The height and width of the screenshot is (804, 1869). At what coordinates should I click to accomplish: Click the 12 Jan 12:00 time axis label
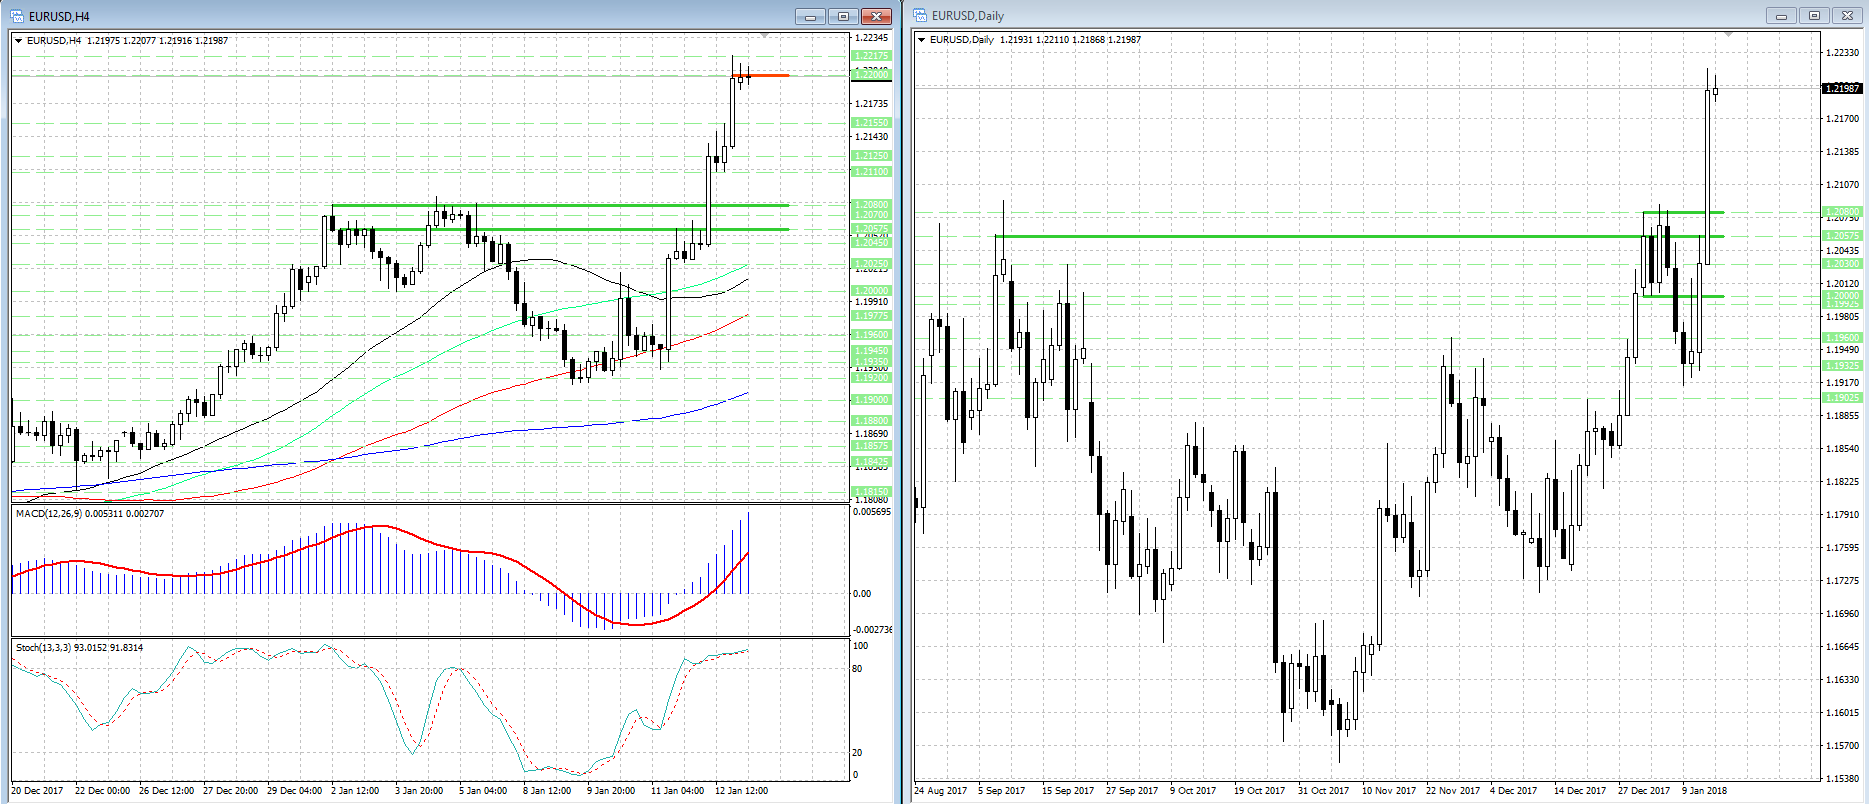(741, 790)
